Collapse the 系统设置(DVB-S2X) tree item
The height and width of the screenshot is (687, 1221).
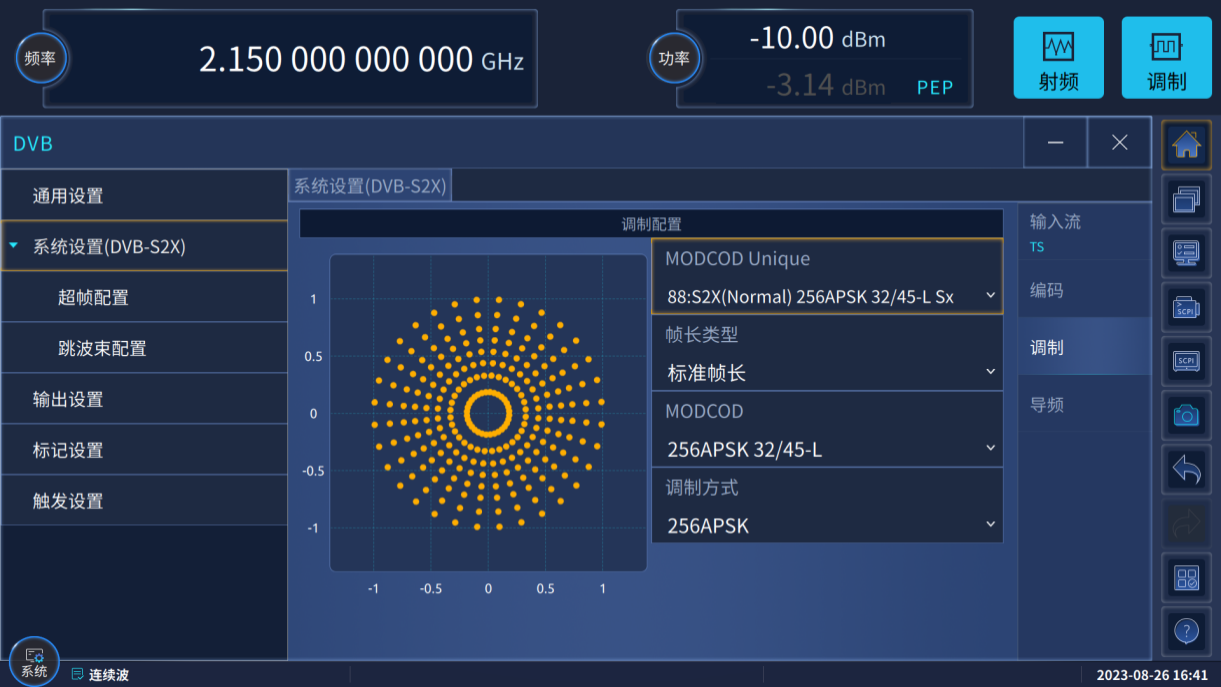14,246
